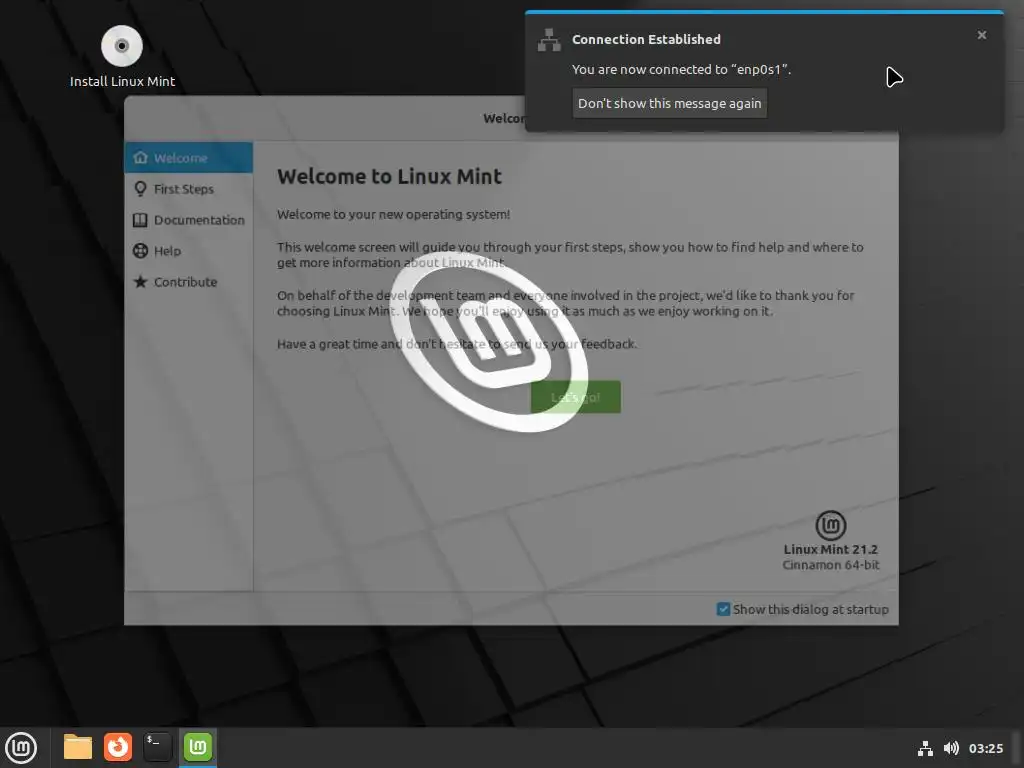
Task: Open the Linux Mint start menu
Action: click(21, 748)
